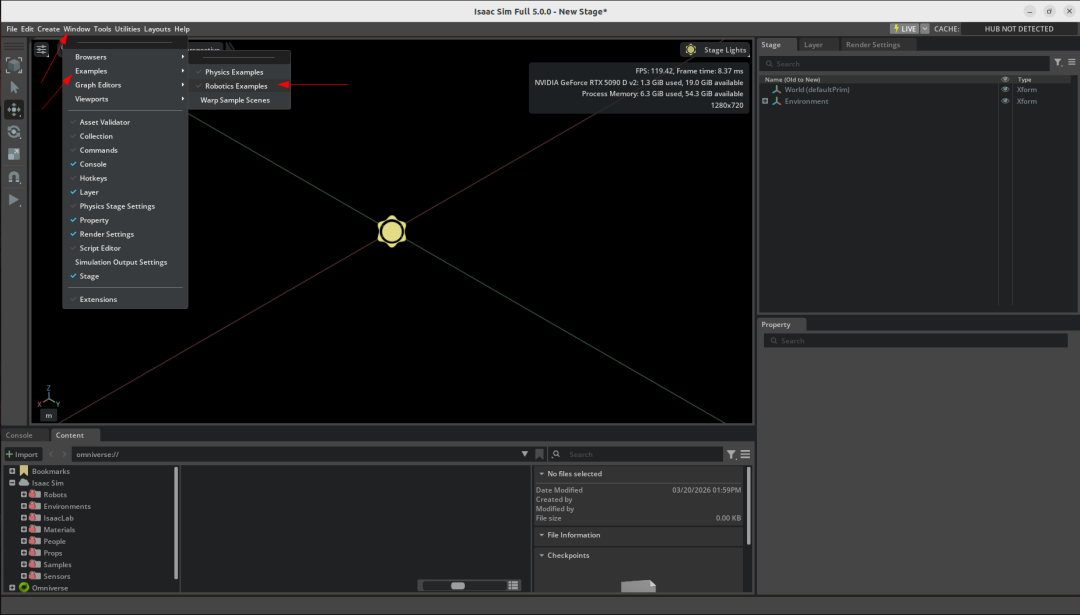This screenshot has width=1080, height=615.
Task: Click Import button in Content browser
Action: pyautogui.click(x=22, y=454)
